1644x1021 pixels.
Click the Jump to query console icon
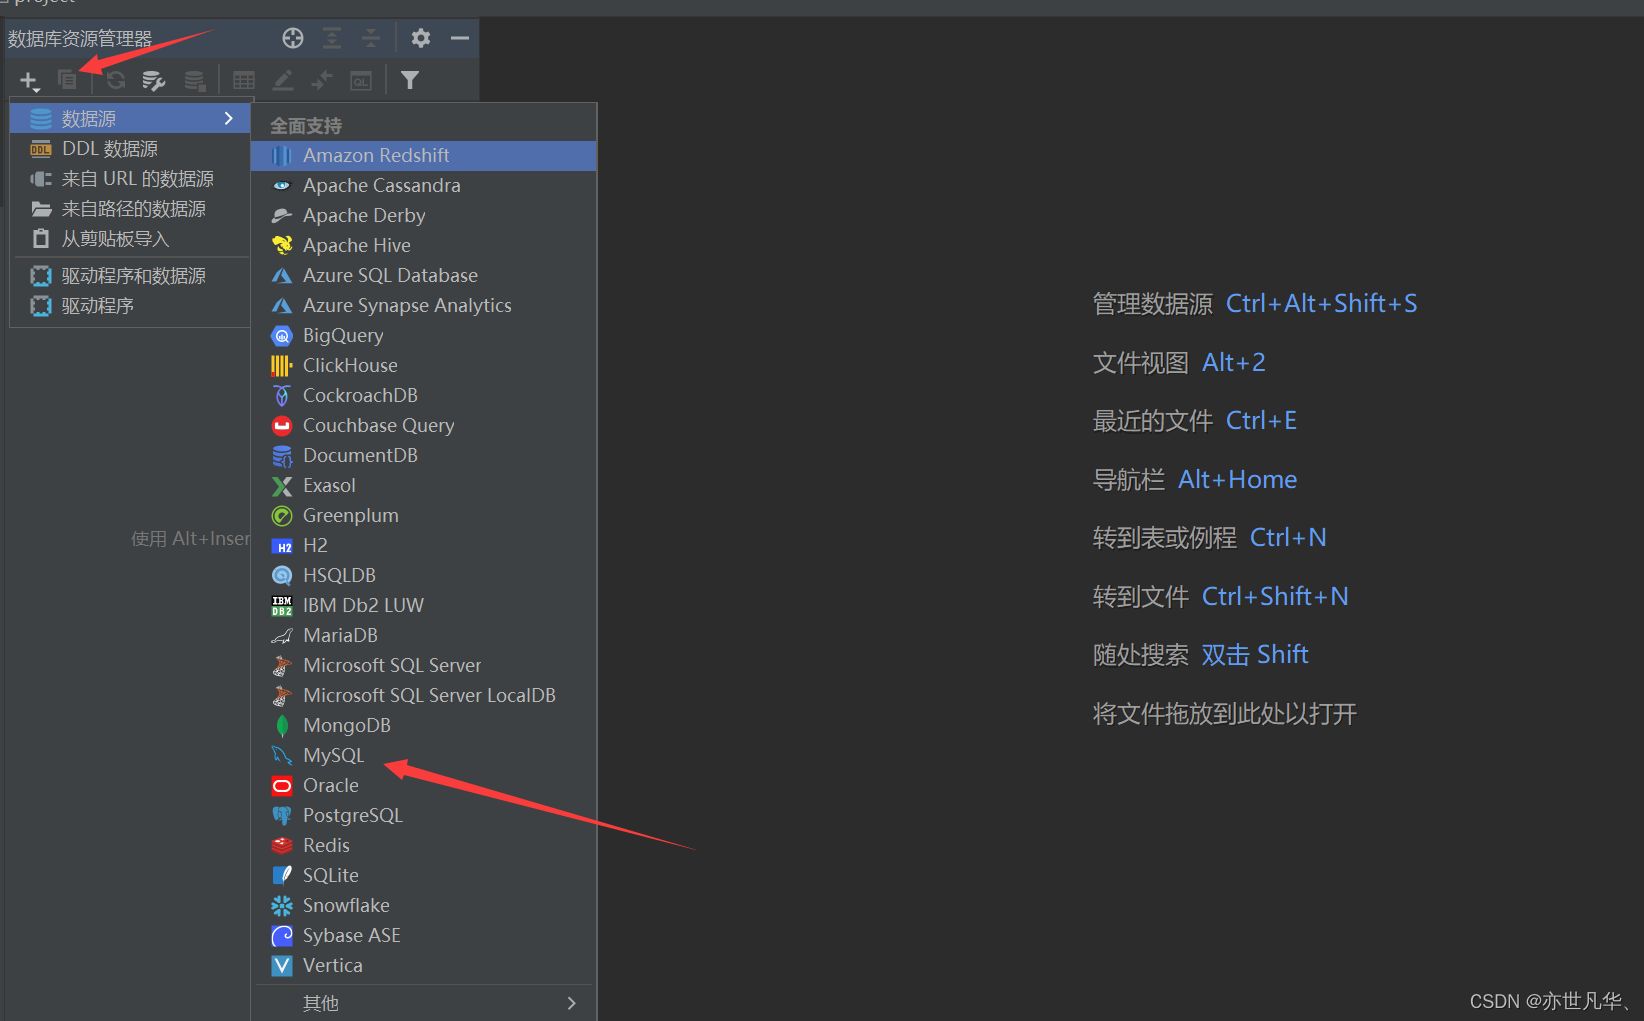(361, 80)
